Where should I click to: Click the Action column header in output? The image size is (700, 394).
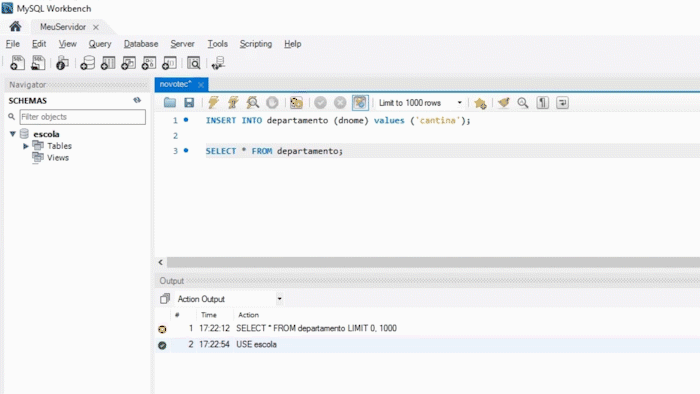(x=248, y=315)
